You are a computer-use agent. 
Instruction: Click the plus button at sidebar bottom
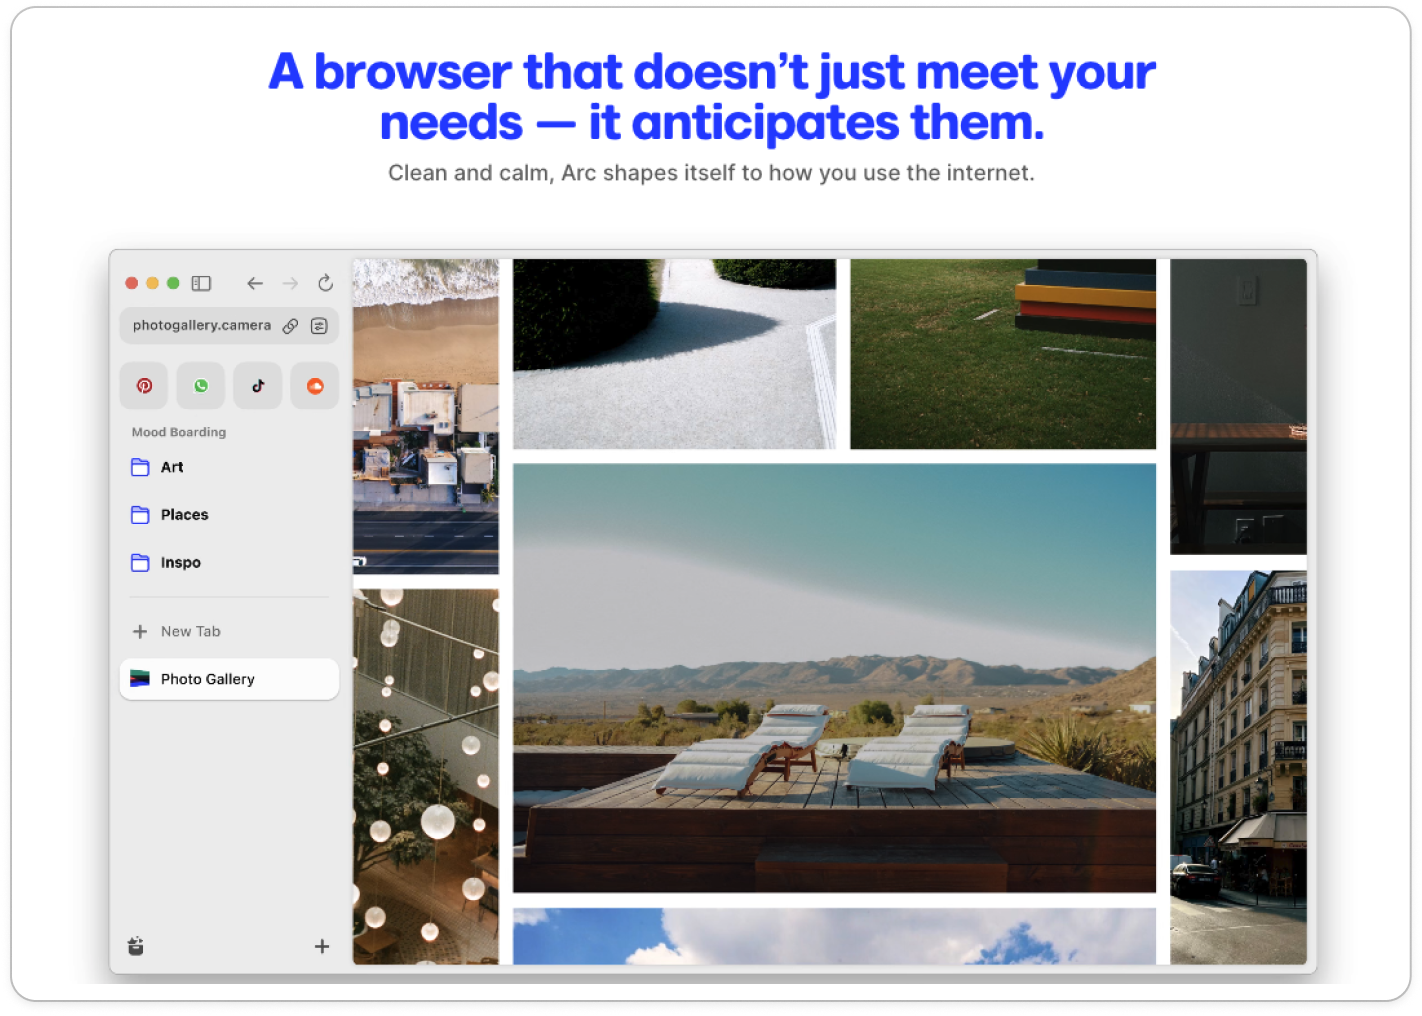[322, 946]
